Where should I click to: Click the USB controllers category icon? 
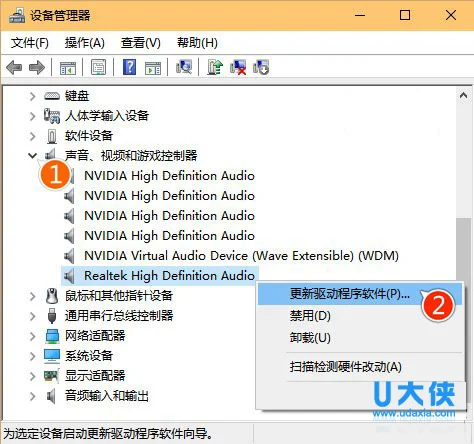(52, 316)
